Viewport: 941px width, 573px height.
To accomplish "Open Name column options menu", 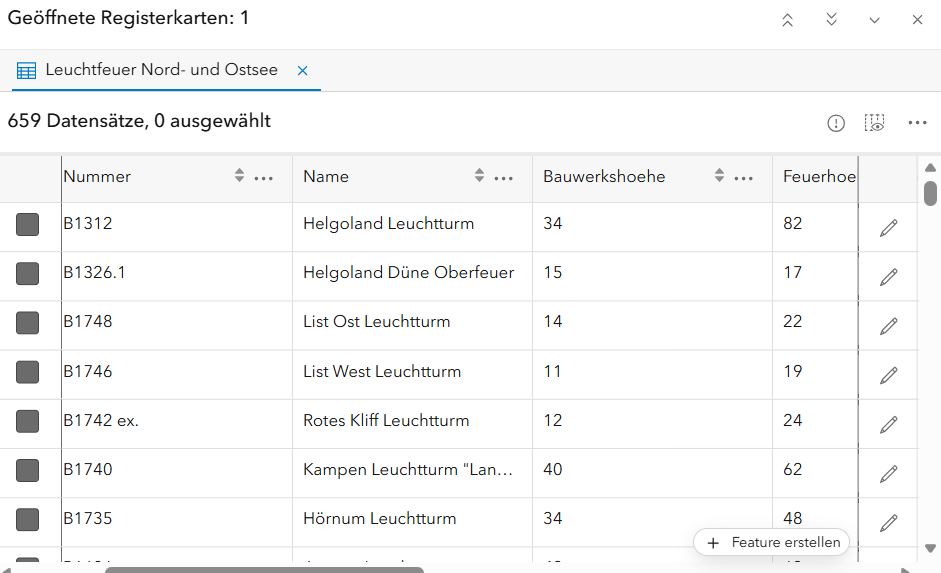I will click(504, 178).
